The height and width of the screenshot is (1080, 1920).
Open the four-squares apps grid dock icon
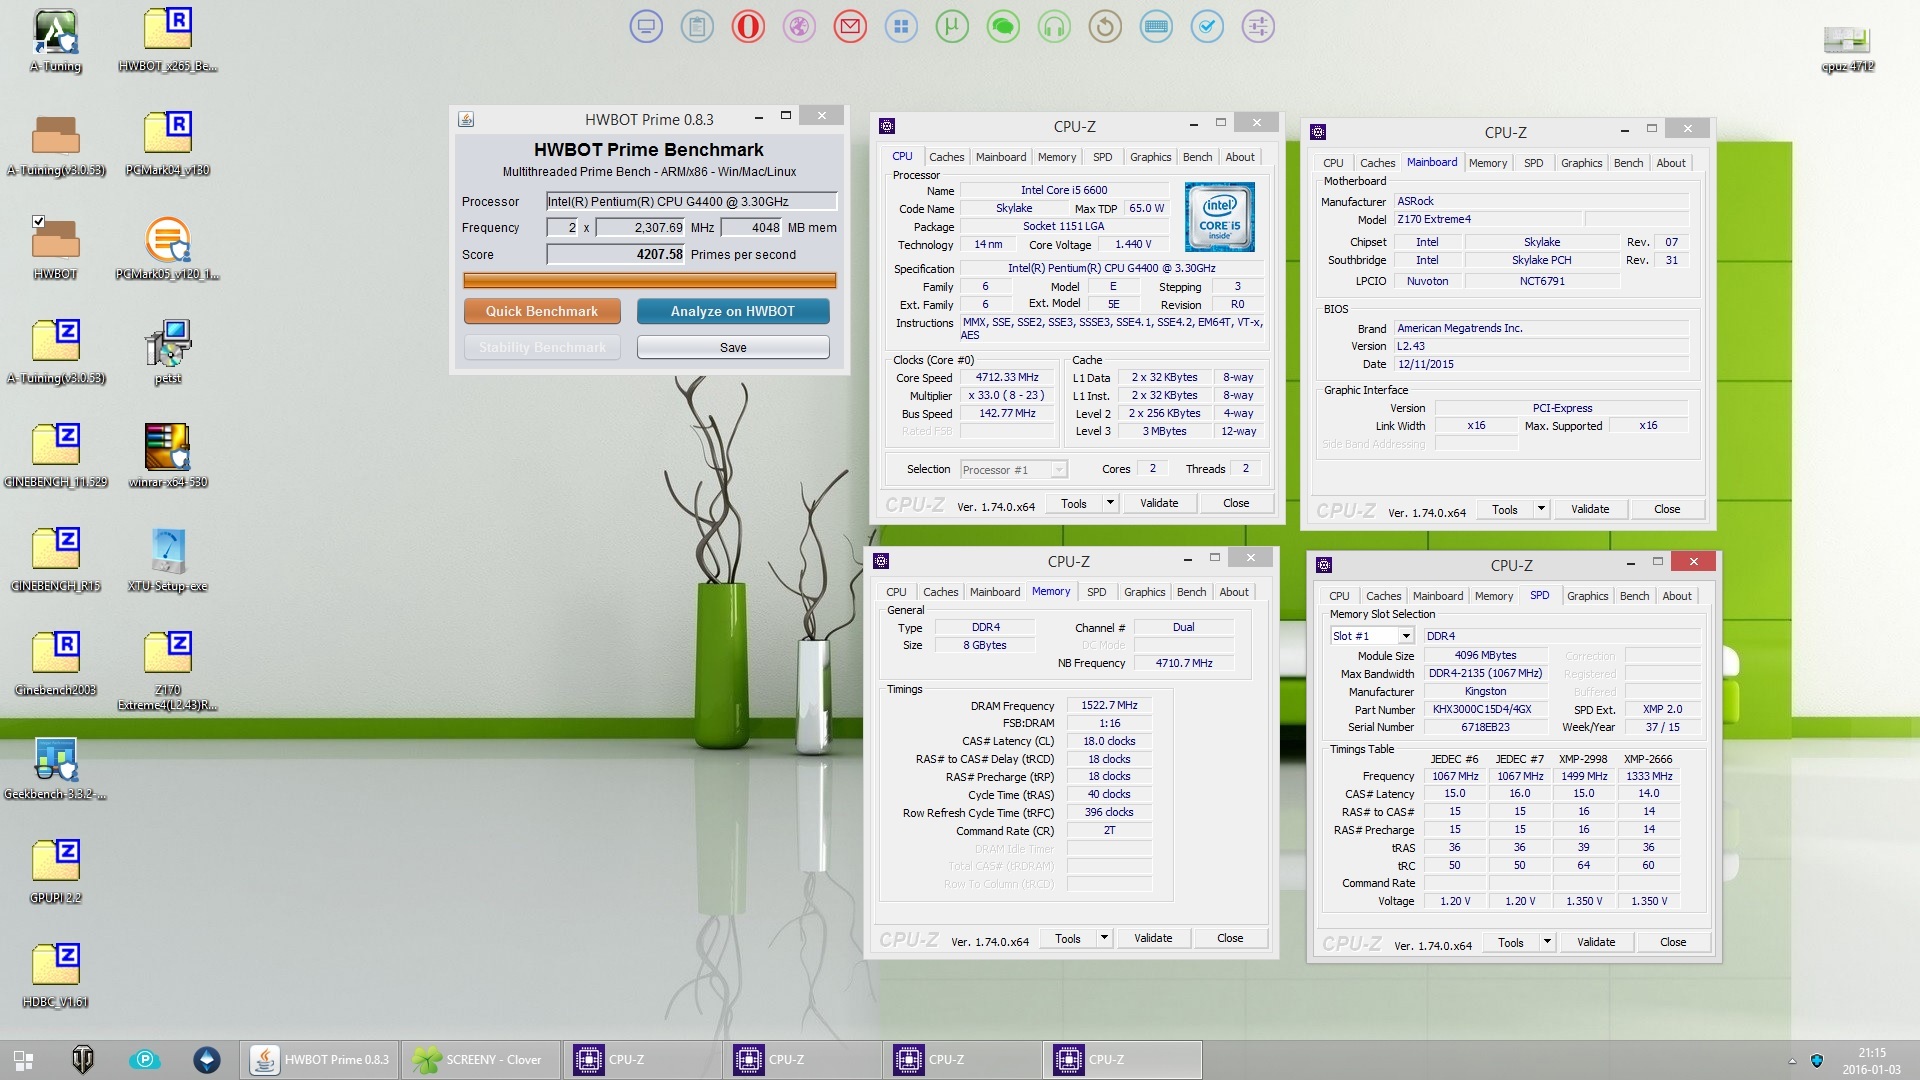(x=901, y=27)
